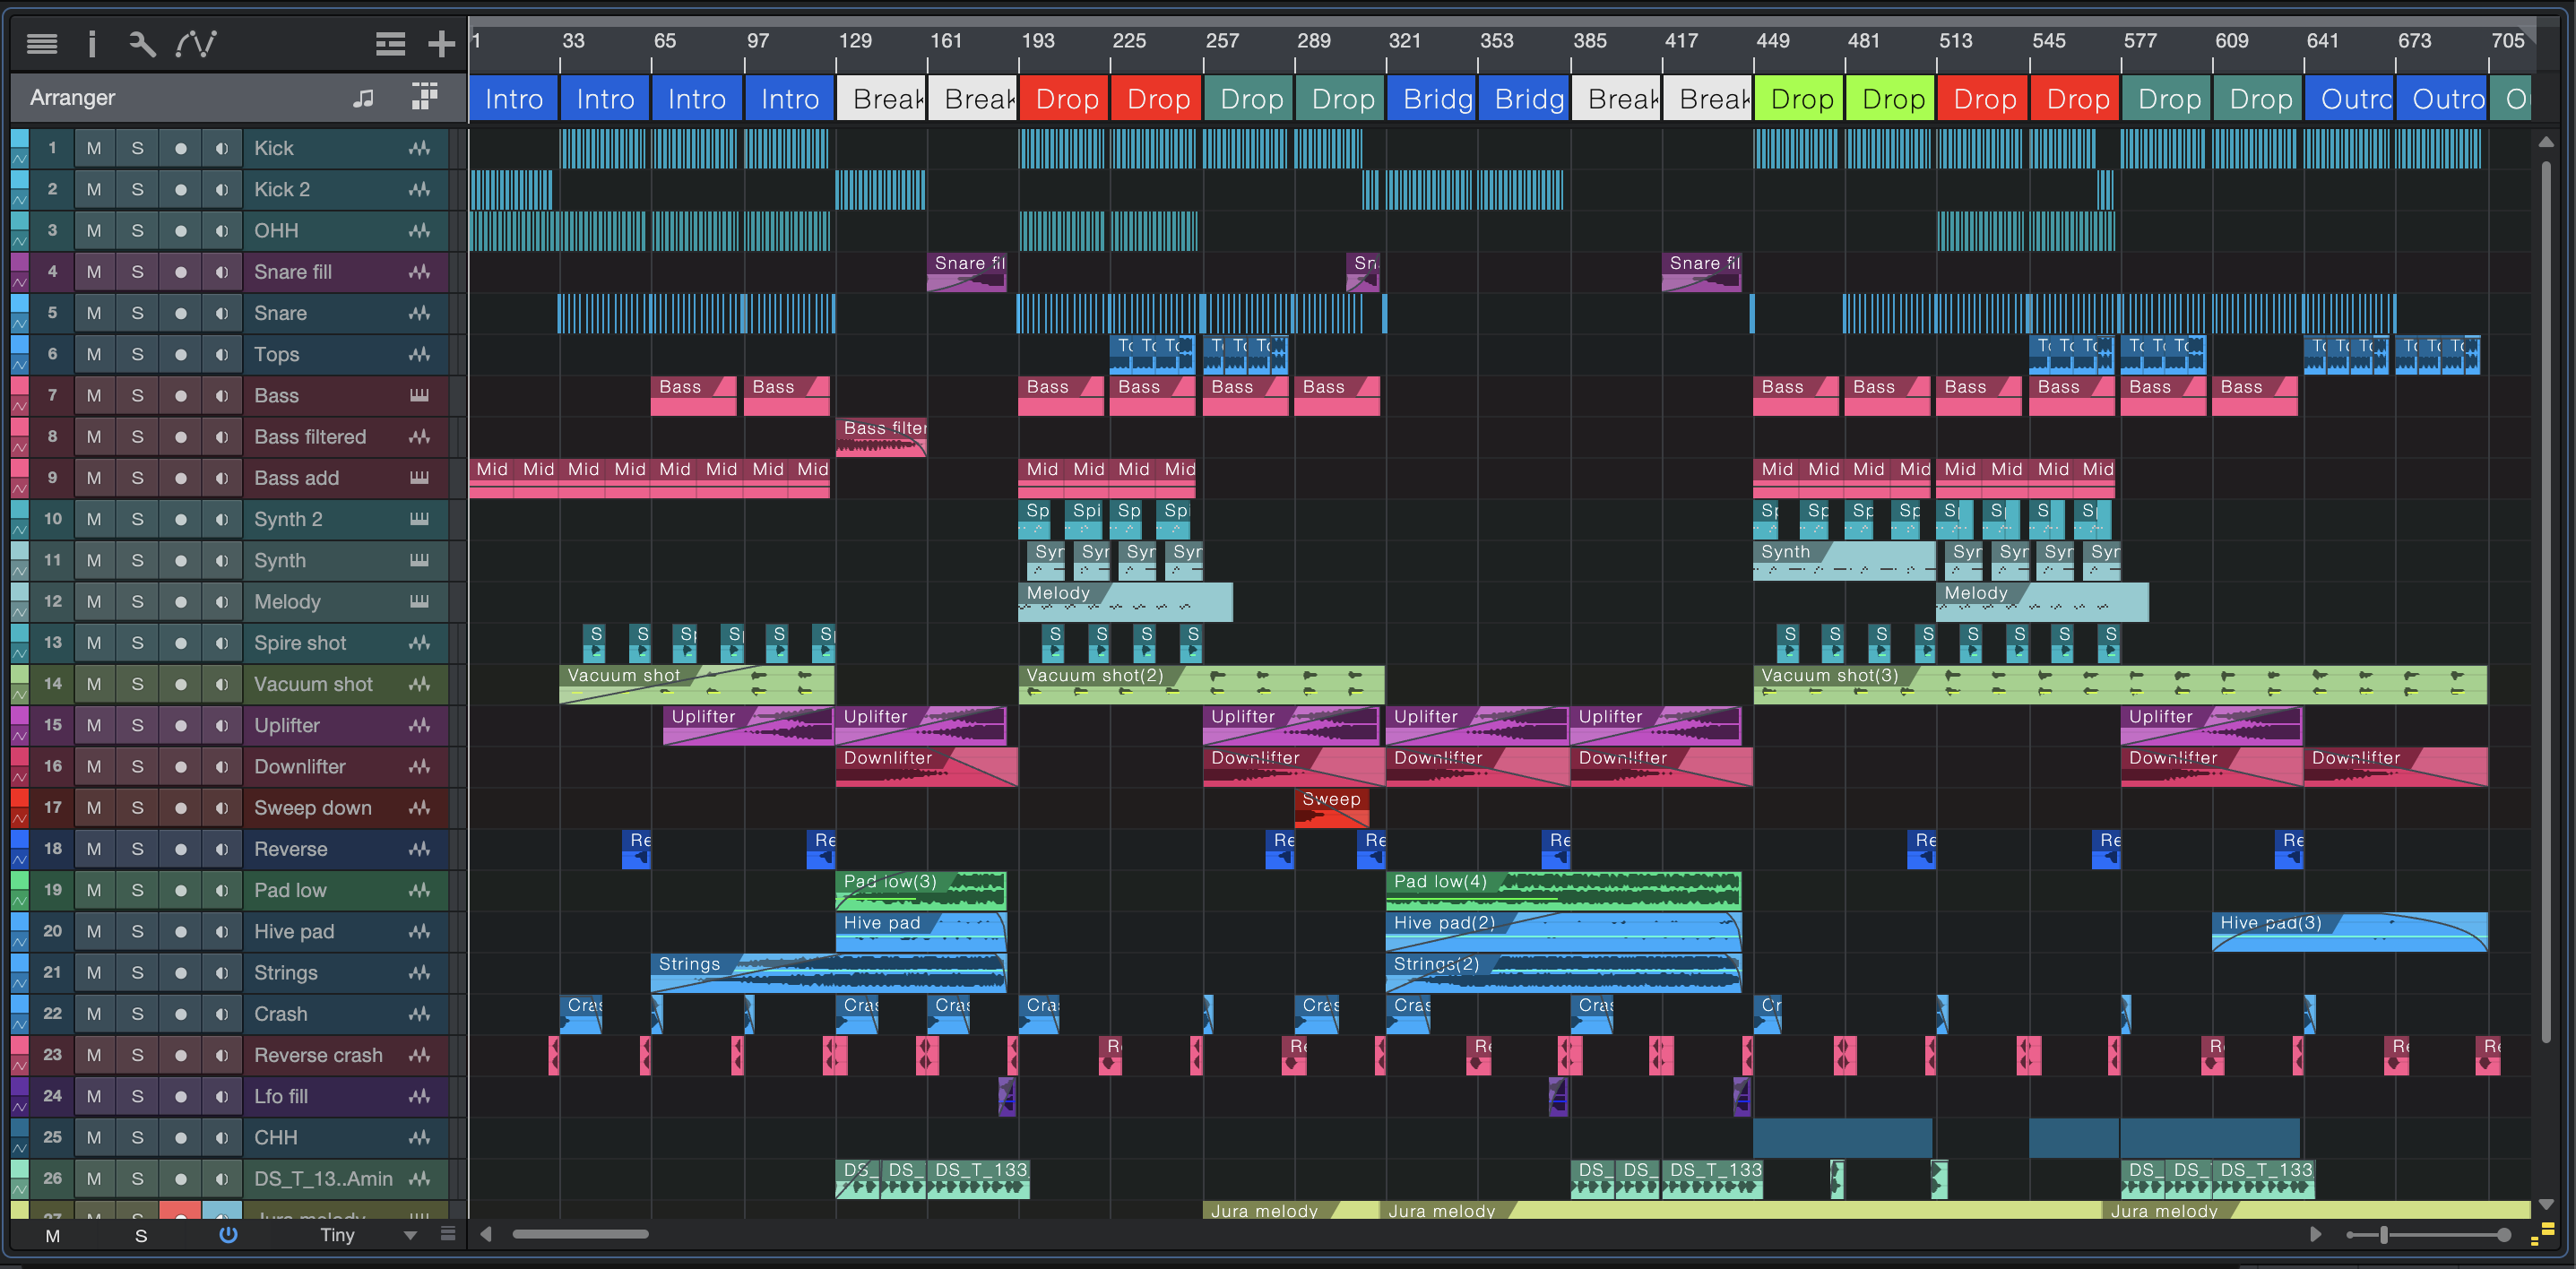The width and height of the screenshot is (2576, 1269).
Task: Mute the Kick track
Action: pos(94,148)
